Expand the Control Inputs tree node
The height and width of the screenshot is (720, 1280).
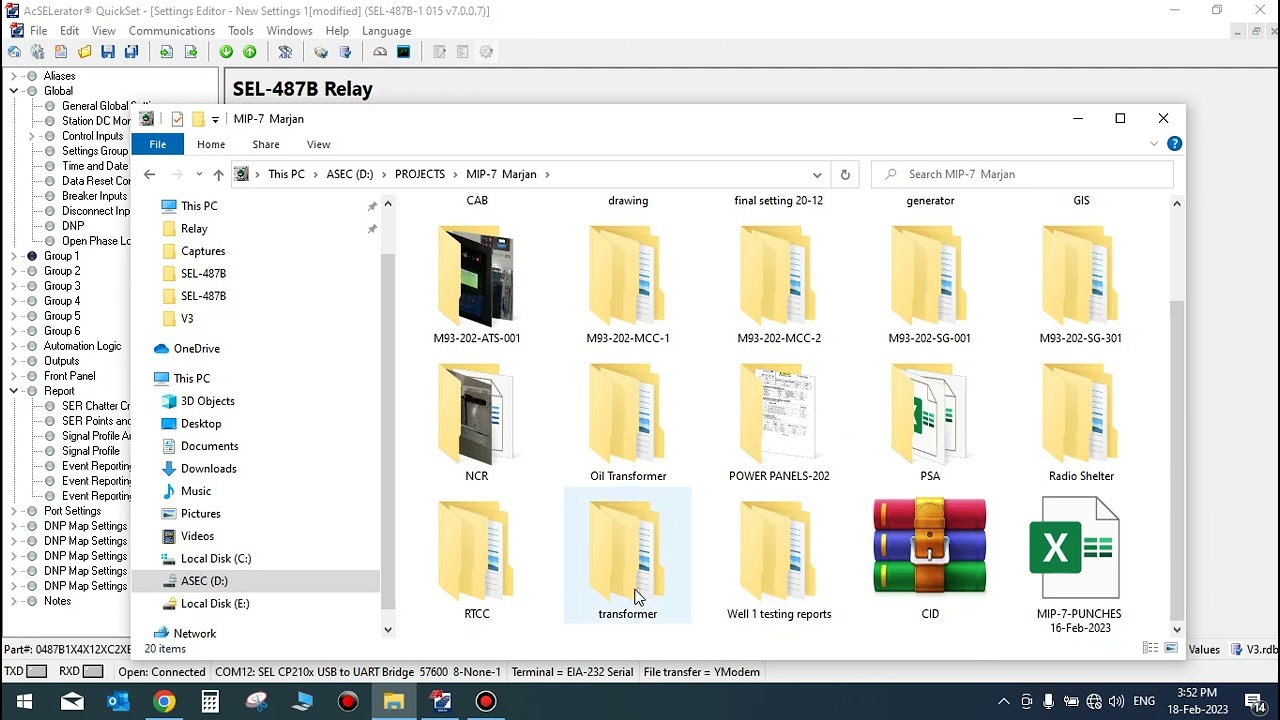pyautogui.click(x=31, y=136)
